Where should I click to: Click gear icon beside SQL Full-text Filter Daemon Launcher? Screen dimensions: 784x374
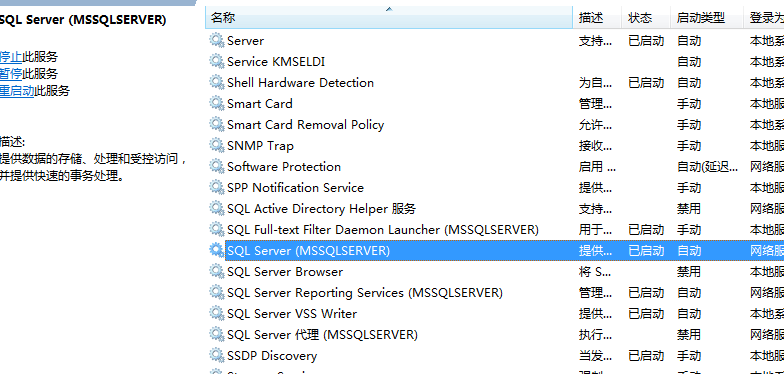216,229
